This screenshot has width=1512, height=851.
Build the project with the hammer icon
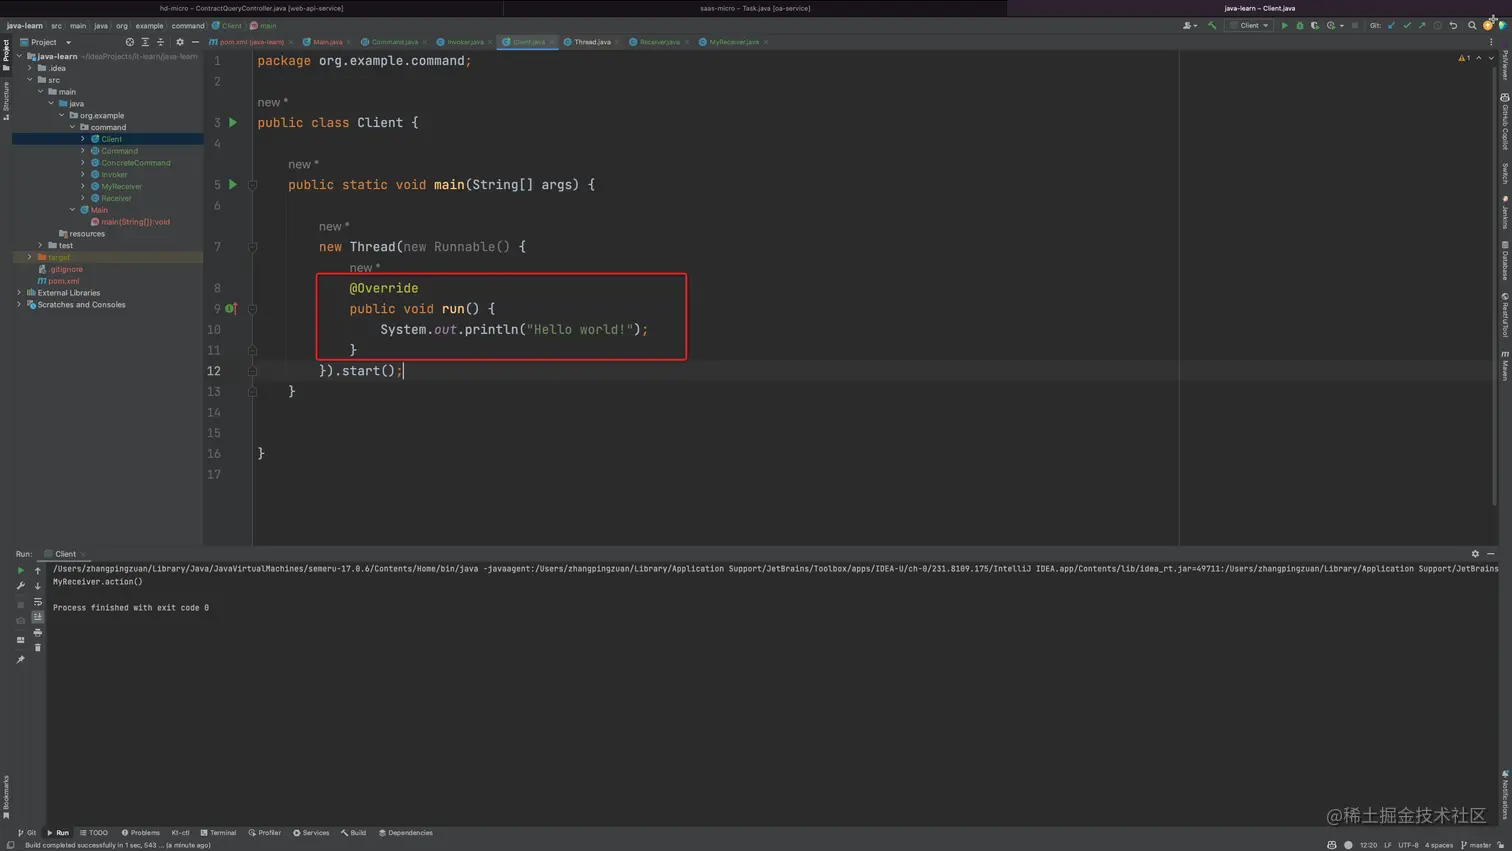click(1212, 26)
